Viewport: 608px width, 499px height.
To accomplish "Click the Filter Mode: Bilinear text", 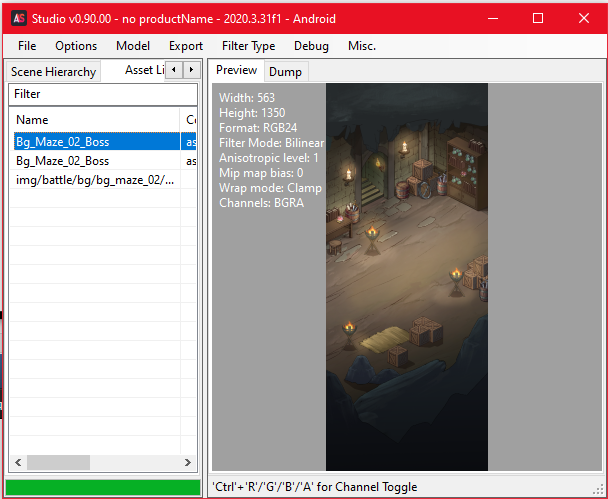I will tap(271, 143).
